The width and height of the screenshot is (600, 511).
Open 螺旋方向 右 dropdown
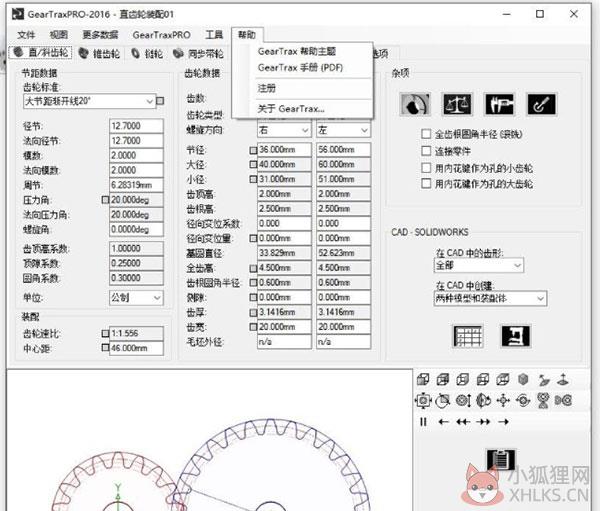coord(284,131)
